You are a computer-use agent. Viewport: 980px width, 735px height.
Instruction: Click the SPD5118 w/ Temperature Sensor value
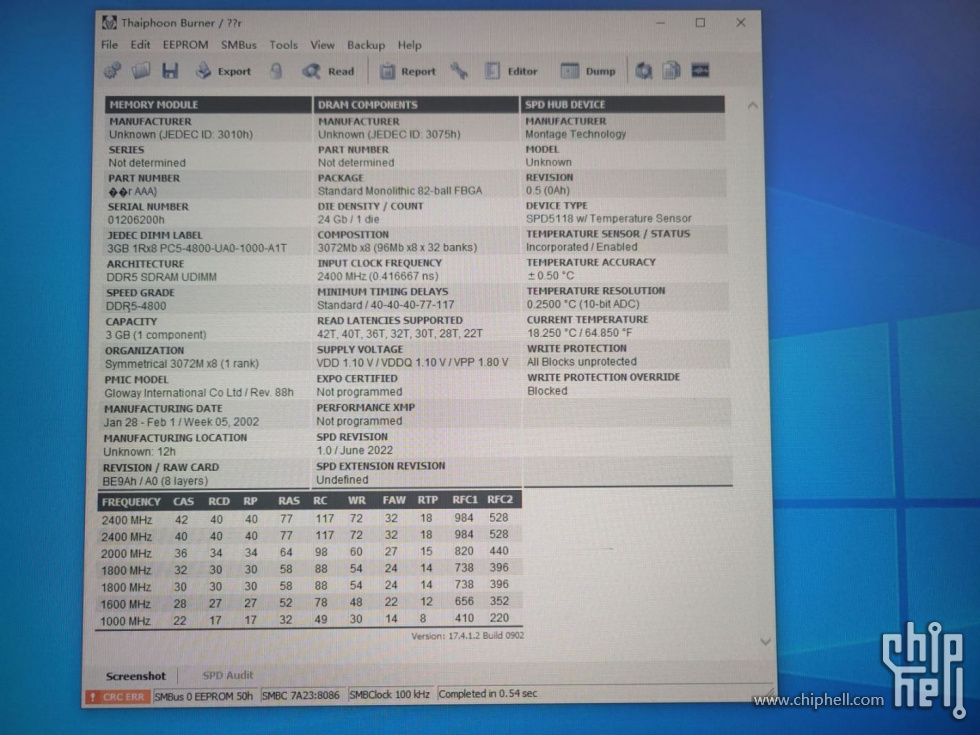point(609,219)
